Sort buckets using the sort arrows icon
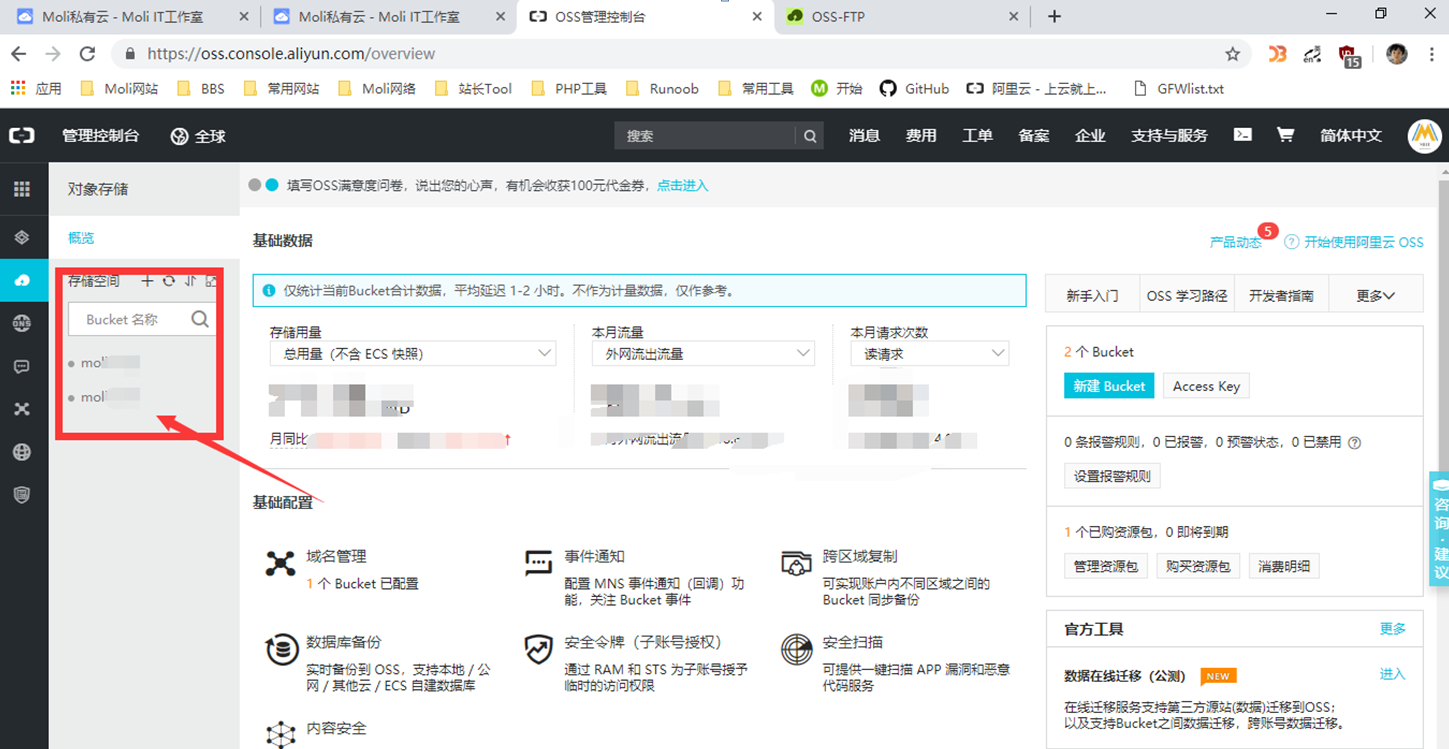This screenshot has width=1449, height=749. 190,281
